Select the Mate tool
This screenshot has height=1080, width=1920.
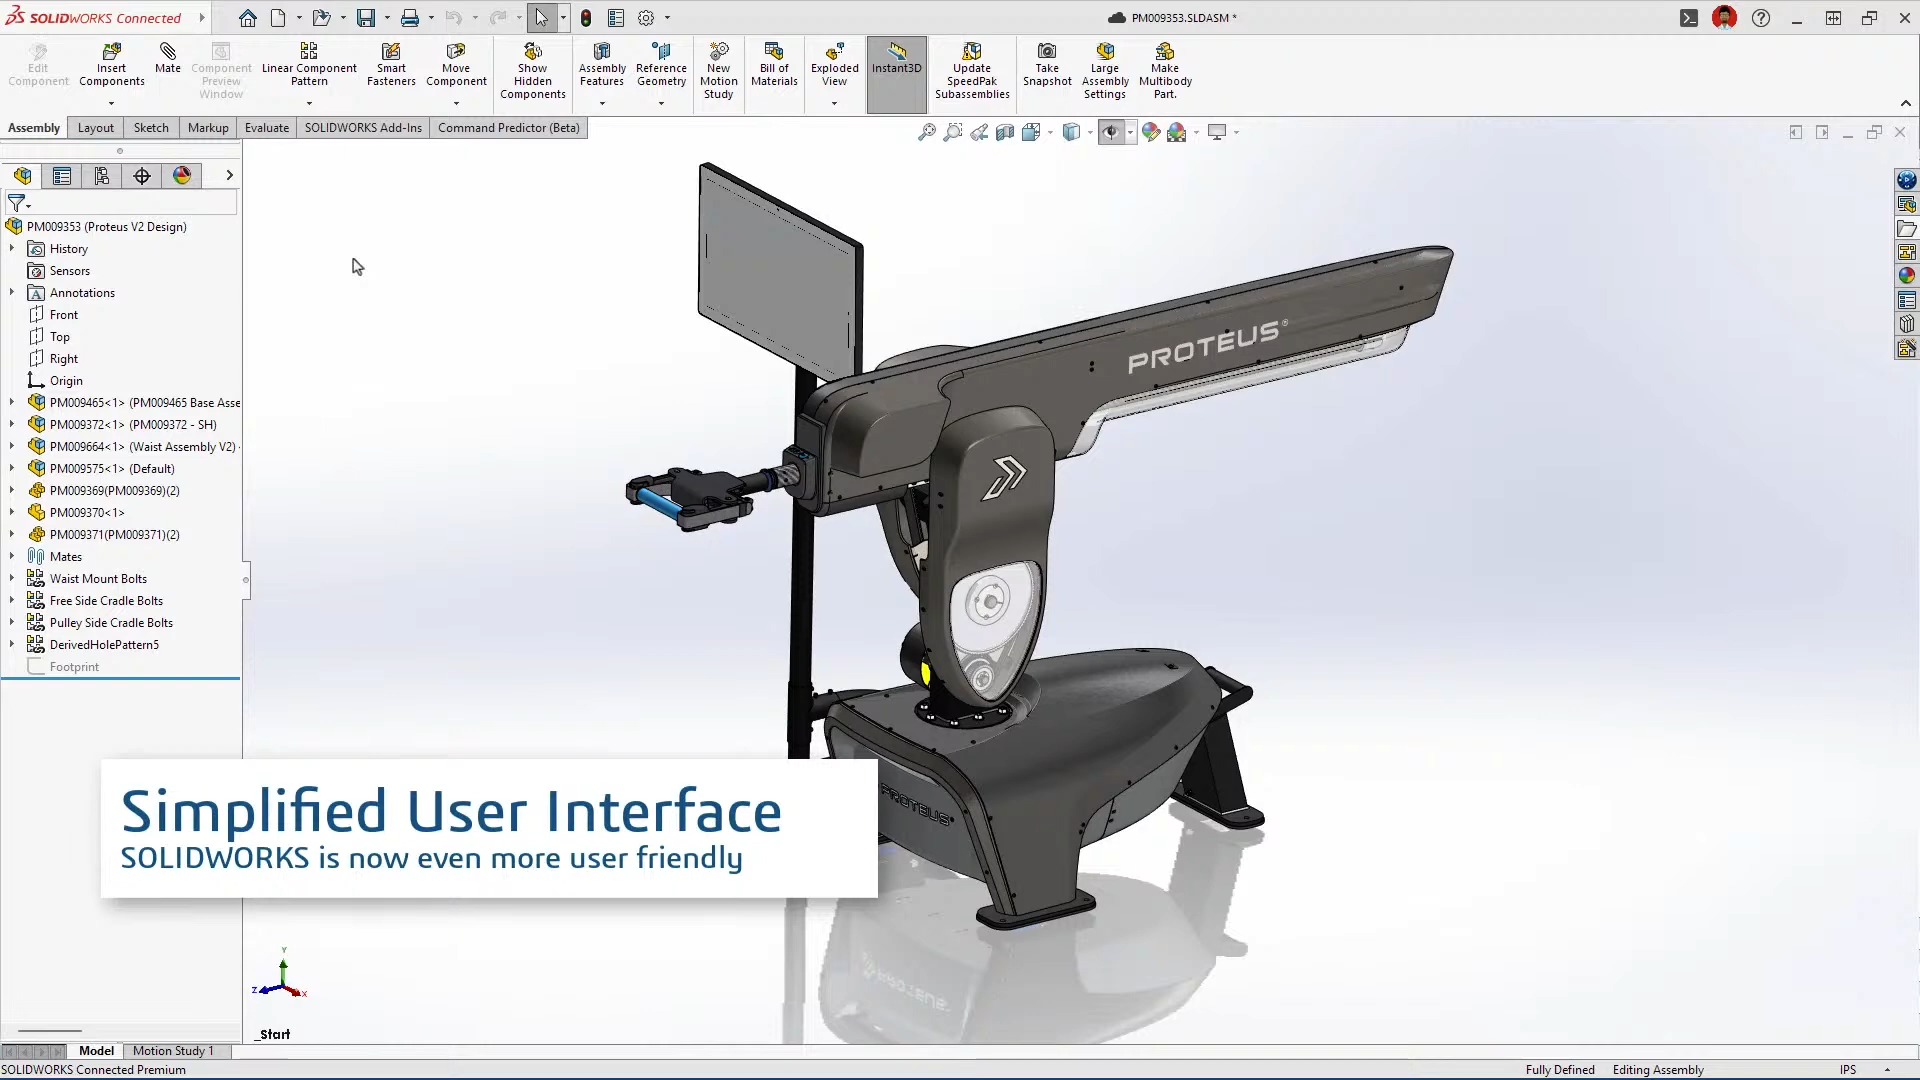click(167, 60)
